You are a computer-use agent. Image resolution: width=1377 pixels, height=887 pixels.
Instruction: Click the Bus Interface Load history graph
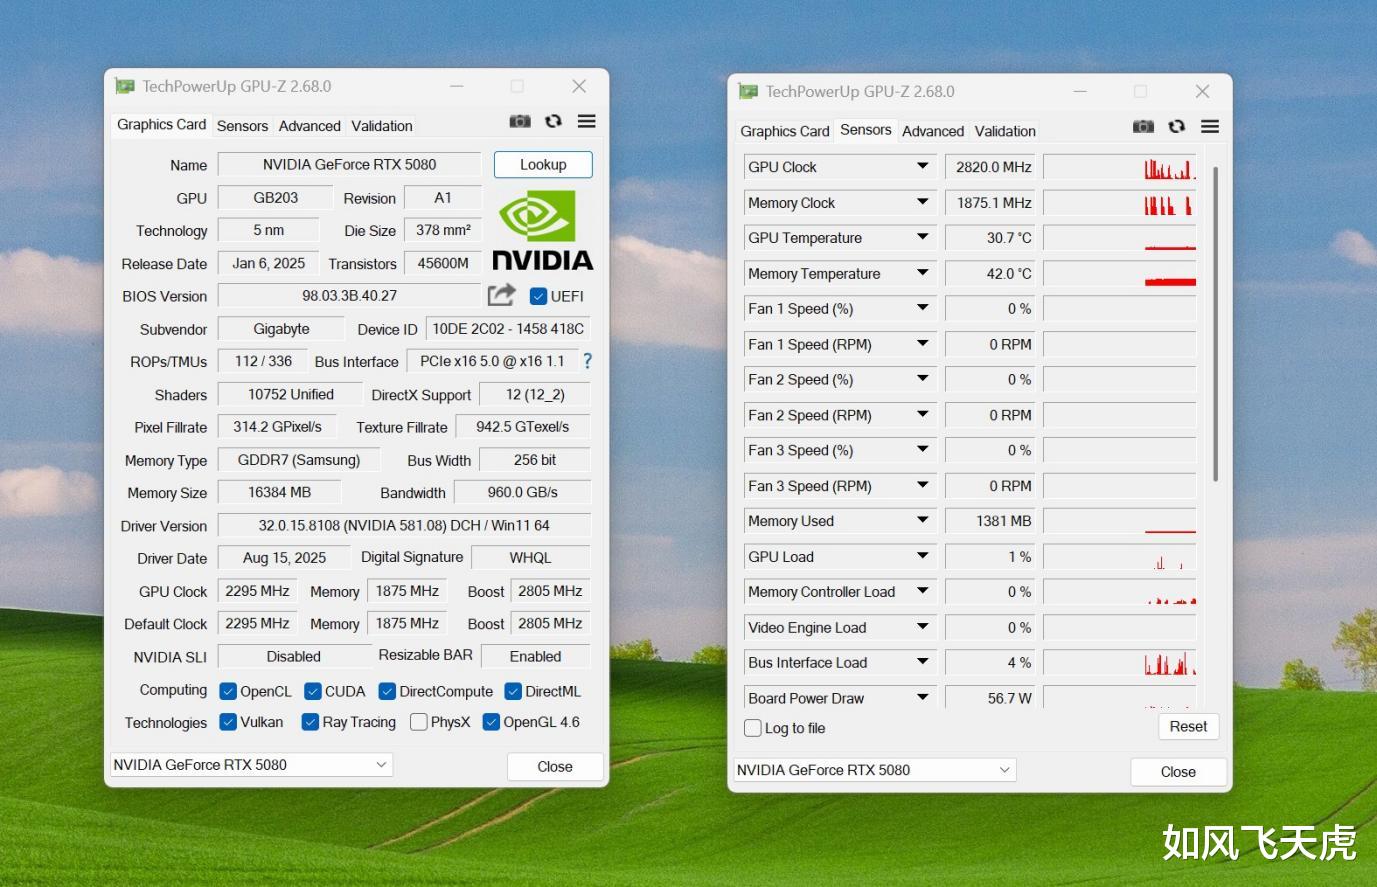click(x=1120, y=663)
